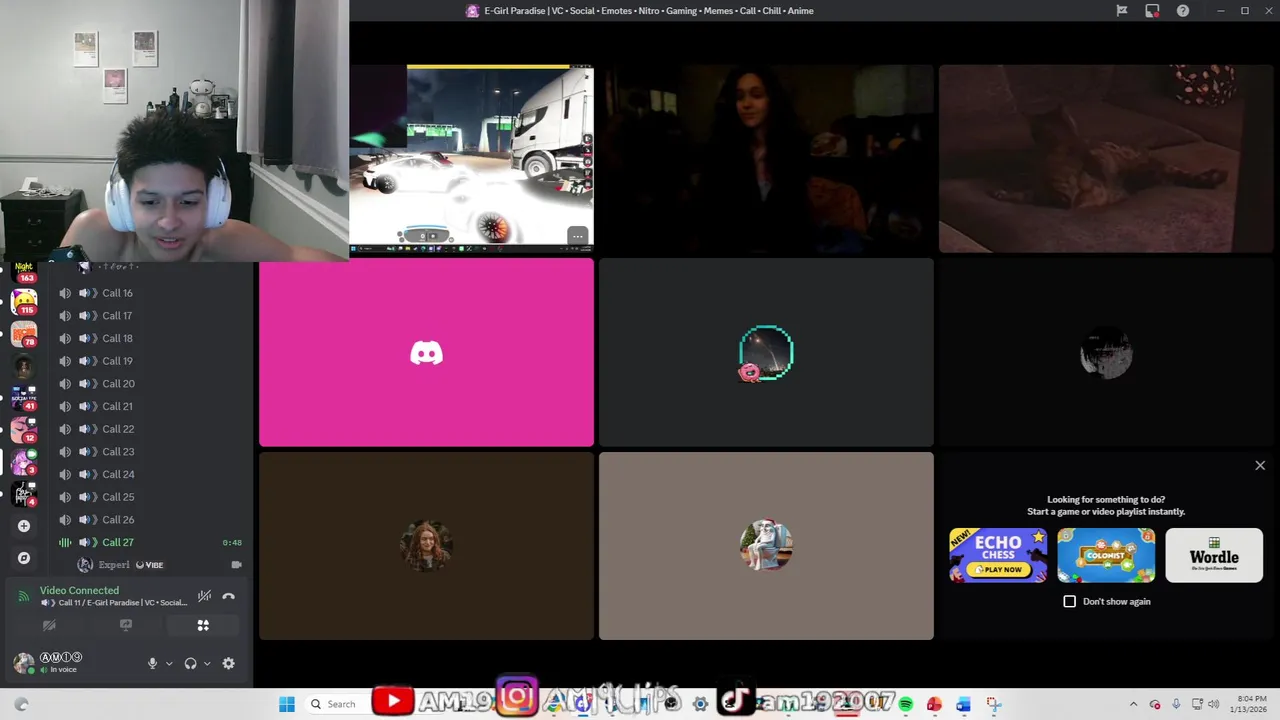
Task: Launch the Wordle activity
Action: coord(1214,555)
